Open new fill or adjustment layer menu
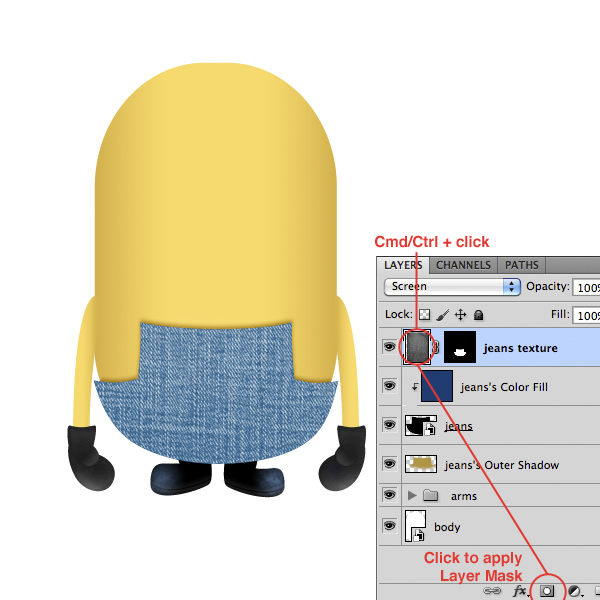Image resolution: width=600 pixels, height=600 pixels. [575, 592]
